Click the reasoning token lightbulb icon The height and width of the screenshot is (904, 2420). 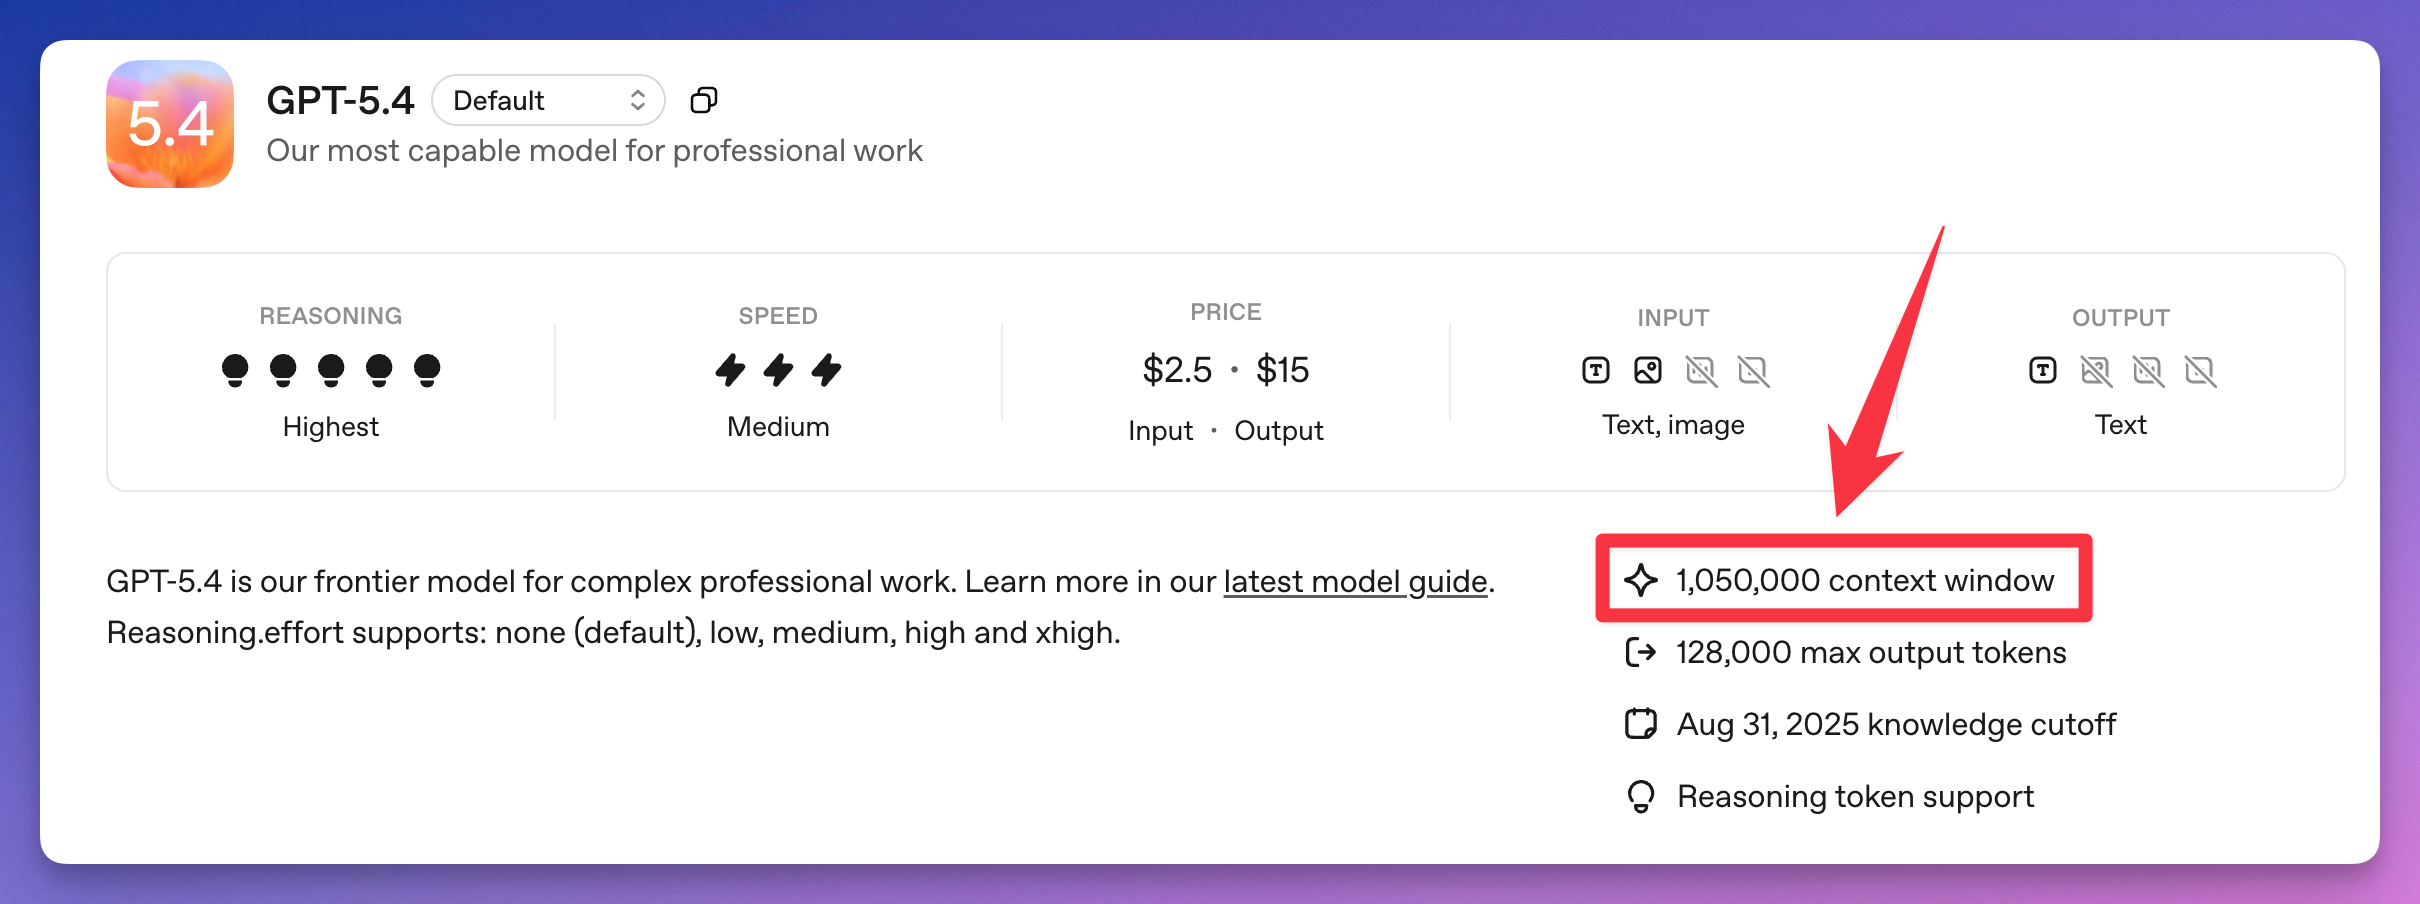[x=1641, y=796]
